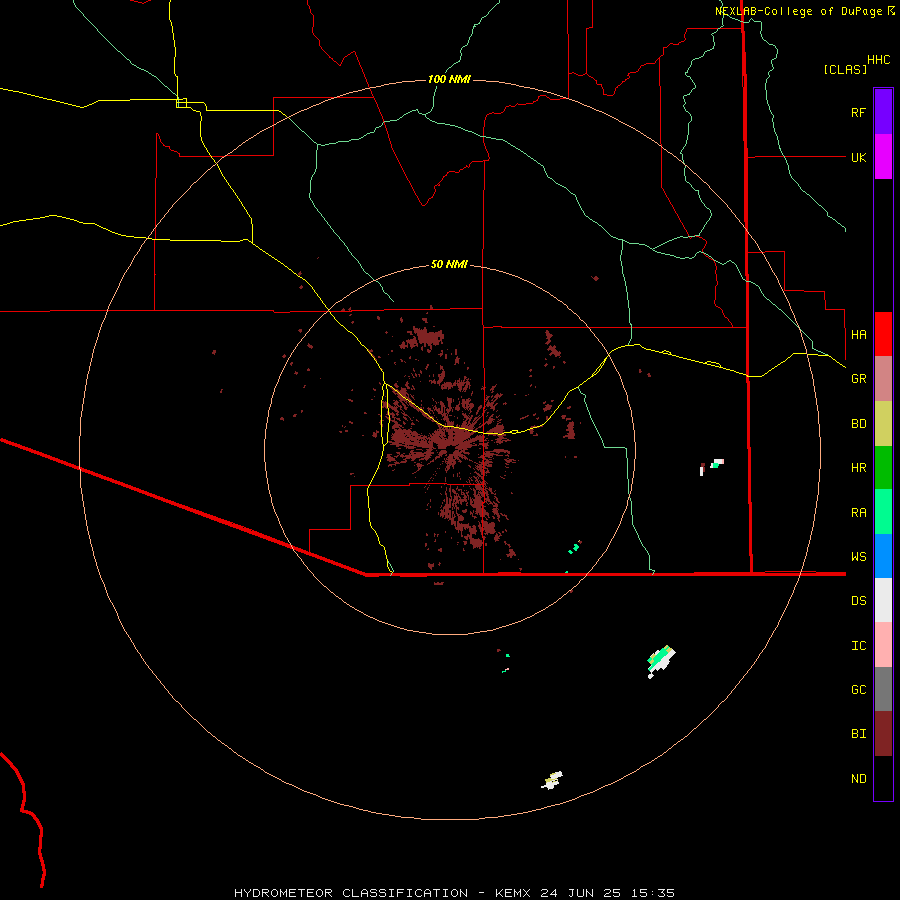Click the bright green RA swatch

[883, 512]
